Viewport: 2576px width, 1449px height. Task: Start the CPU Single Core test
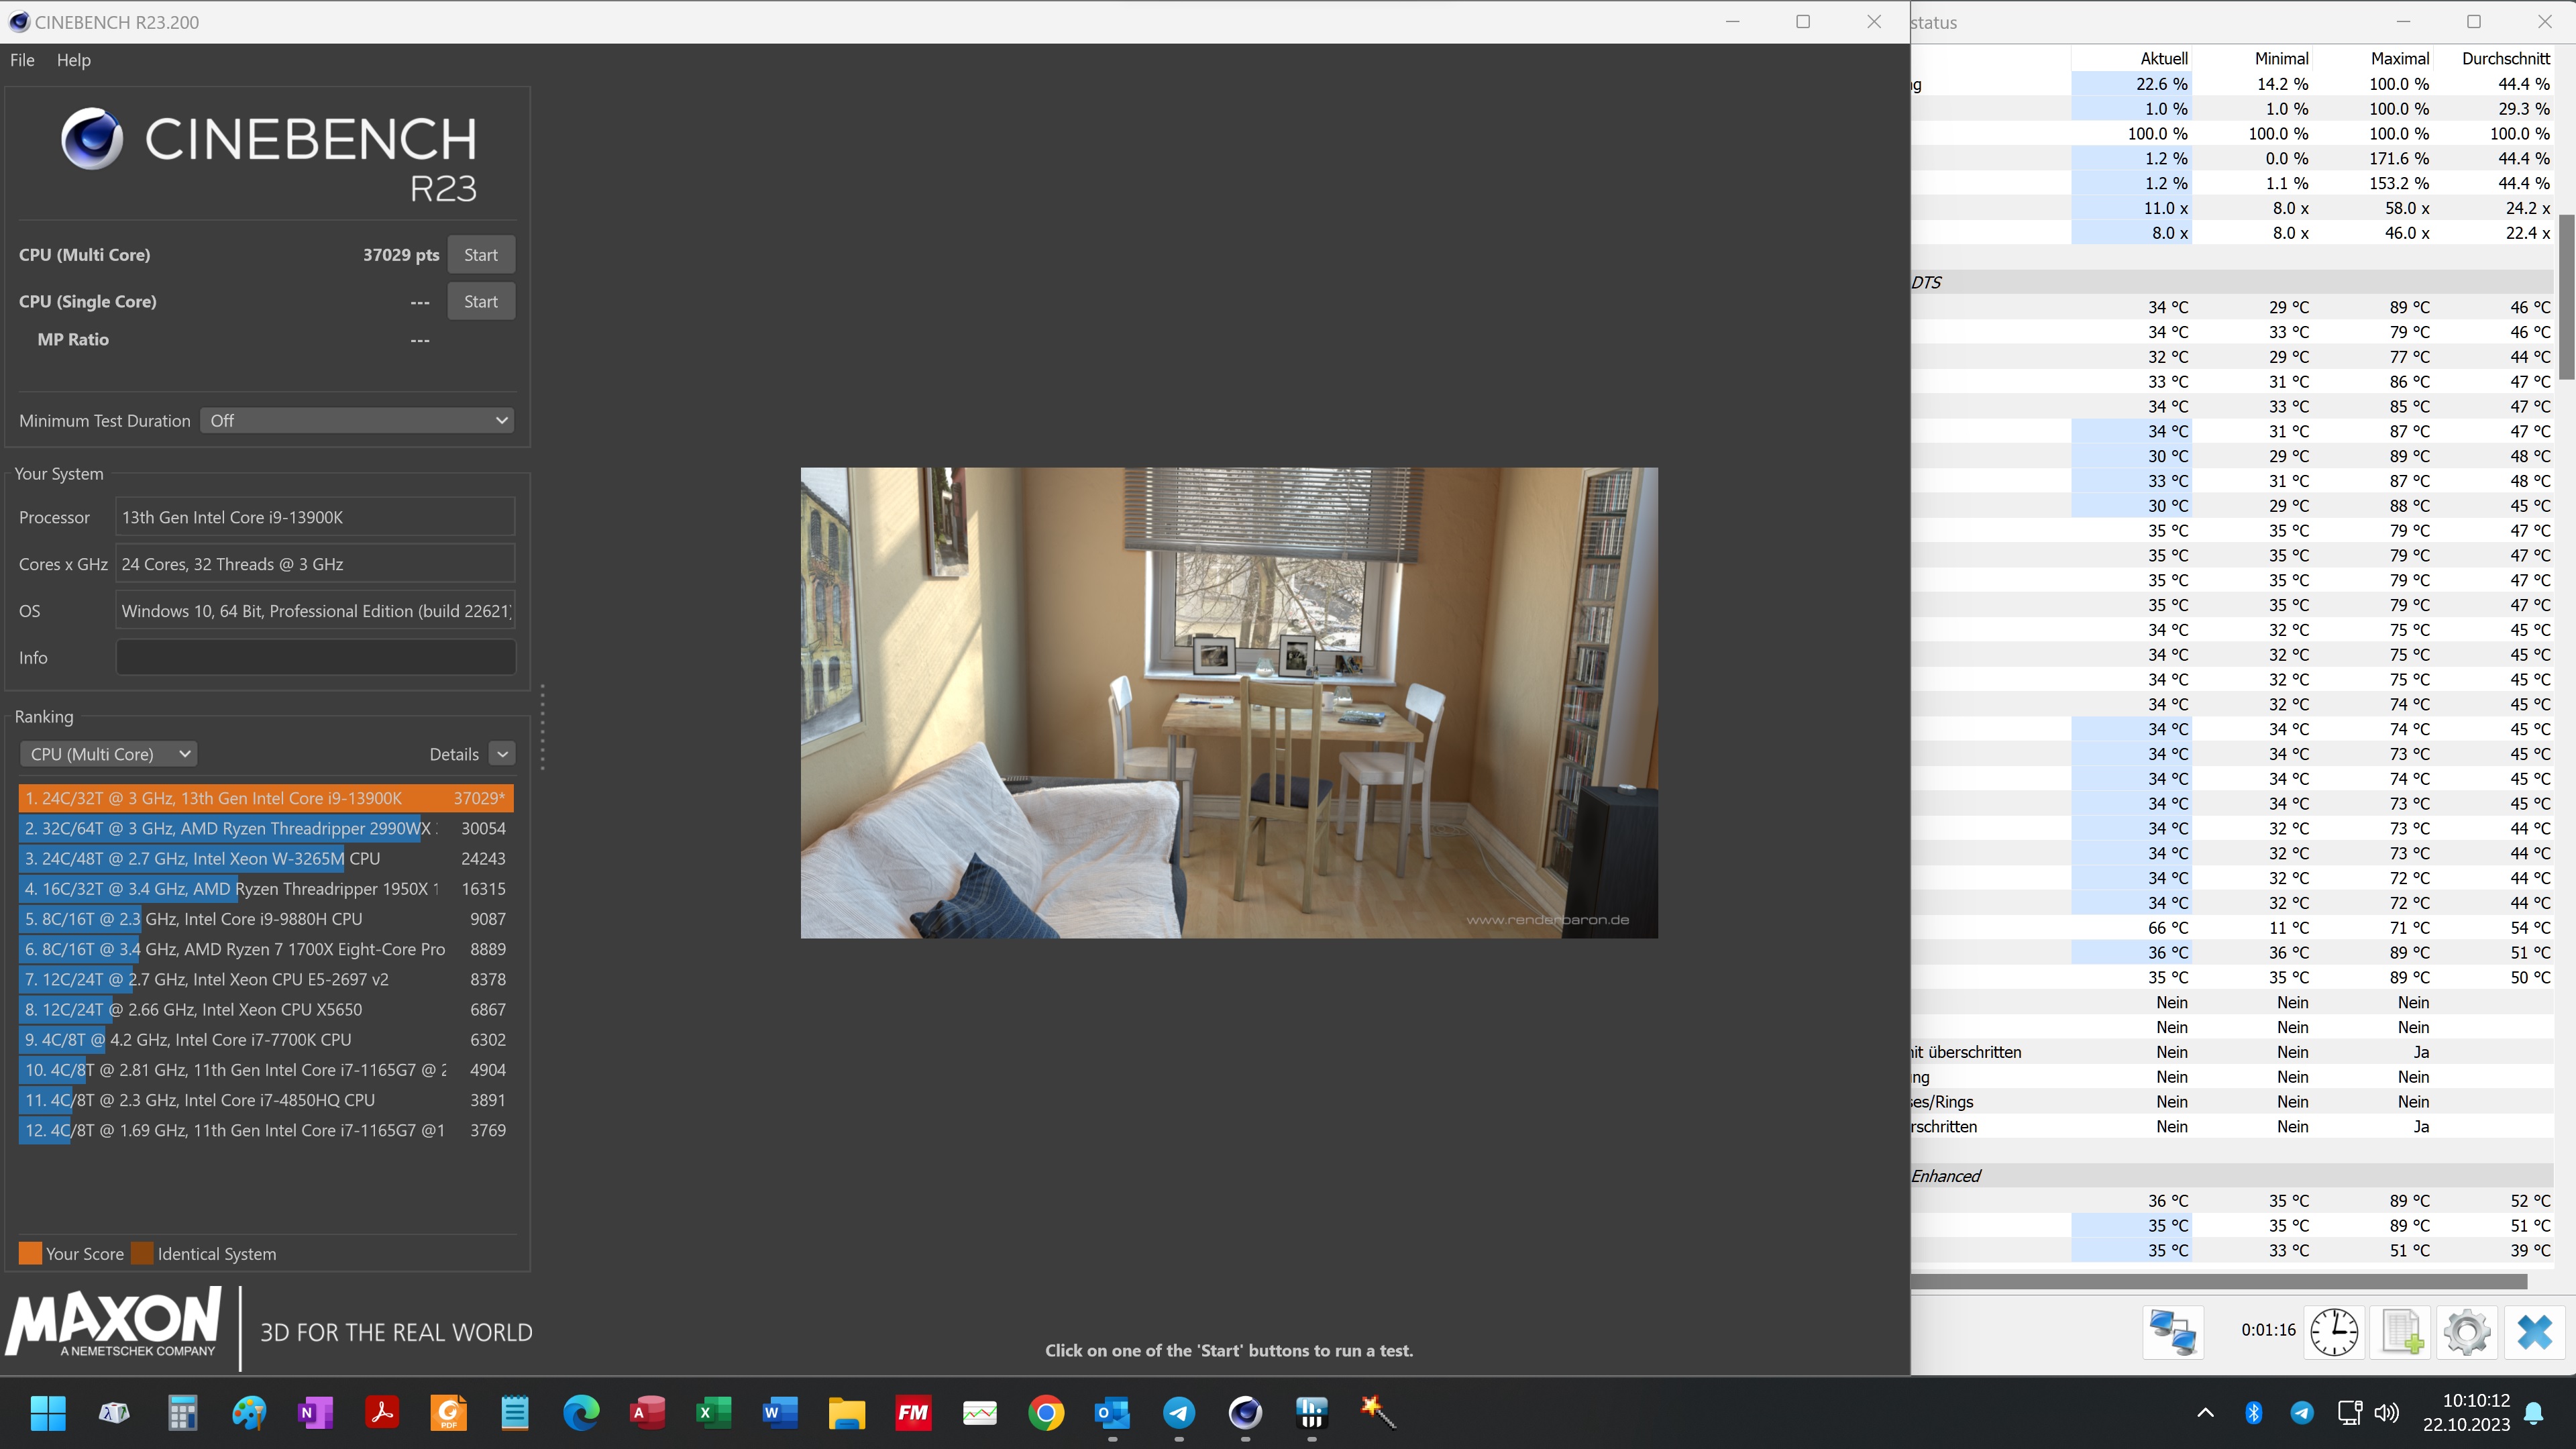pyautogui.click(x=480, y=302)
